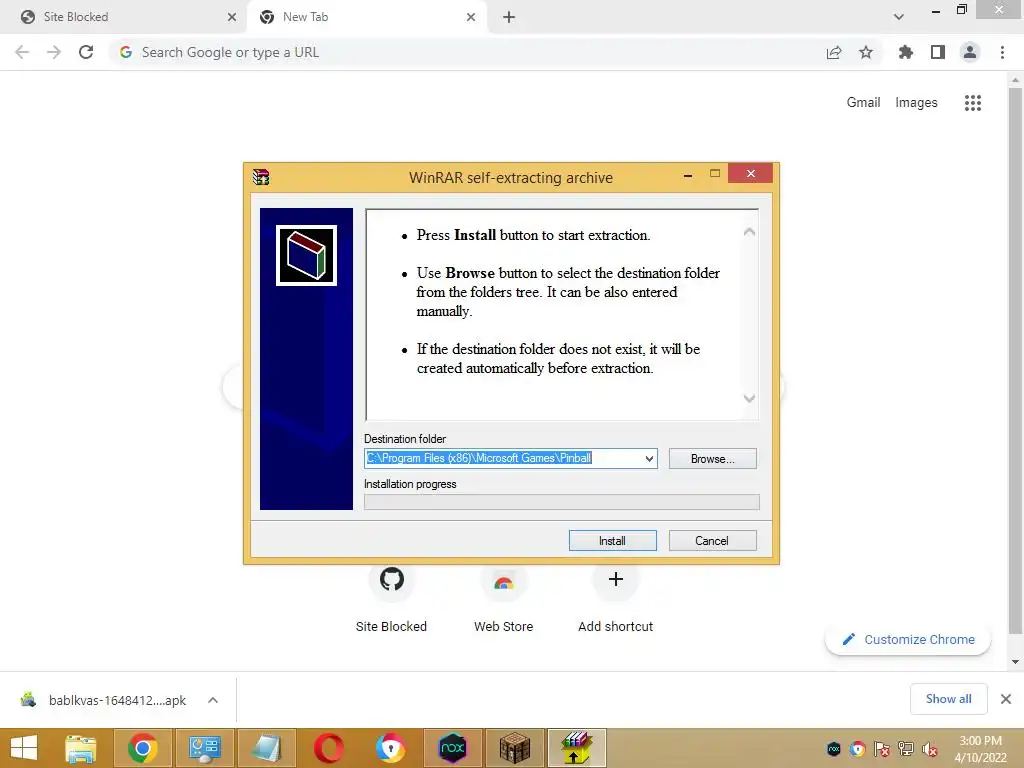Bookmark this tab with the star icon
The height and width of the screenshot is (768, 1024).
(866, 52)
